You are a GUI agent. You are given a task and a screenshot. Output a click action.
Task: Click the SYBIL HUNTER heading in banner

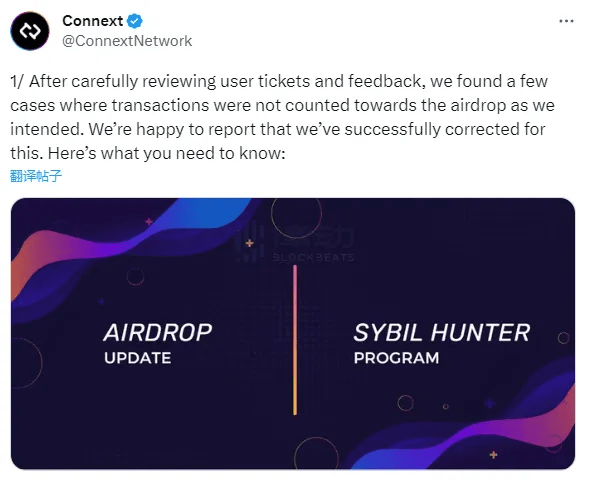tap(442, 333)
